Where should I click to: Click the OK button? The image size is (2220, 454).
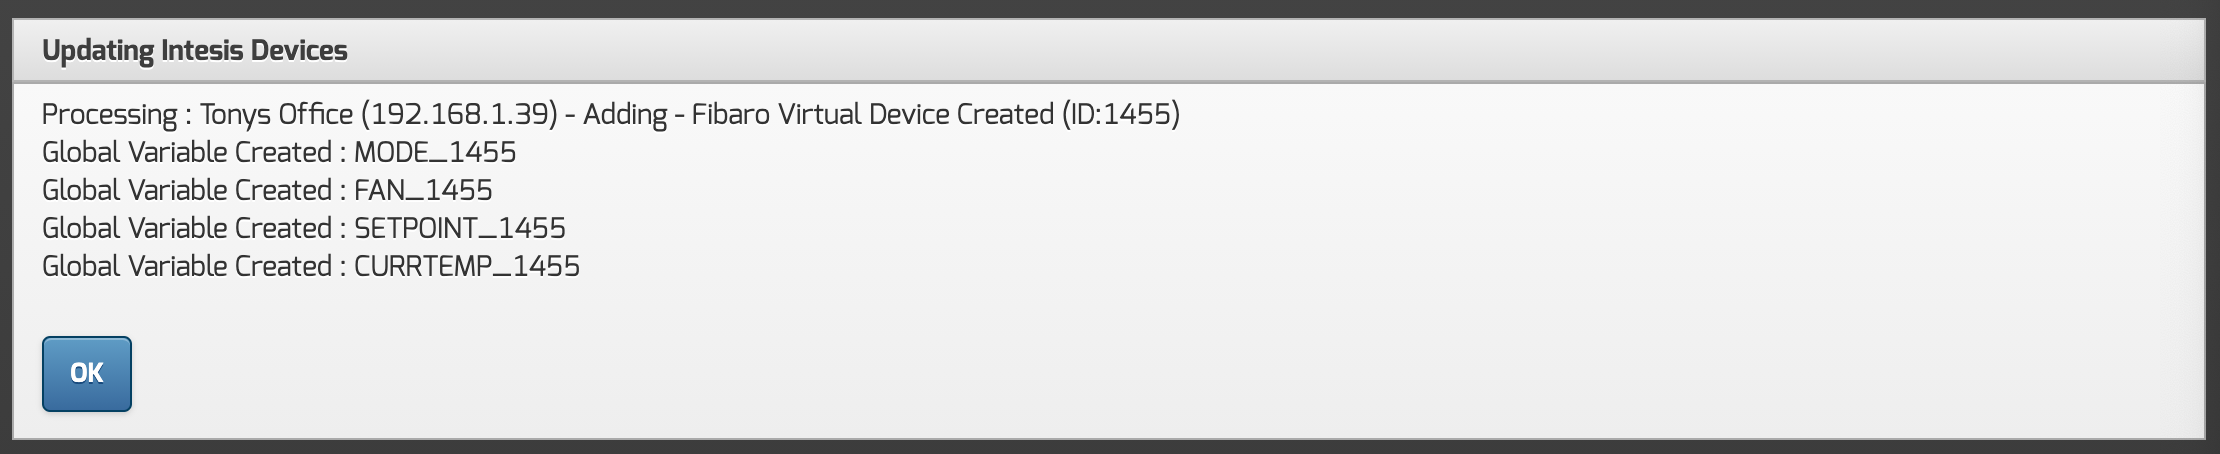tap(87, 373)
